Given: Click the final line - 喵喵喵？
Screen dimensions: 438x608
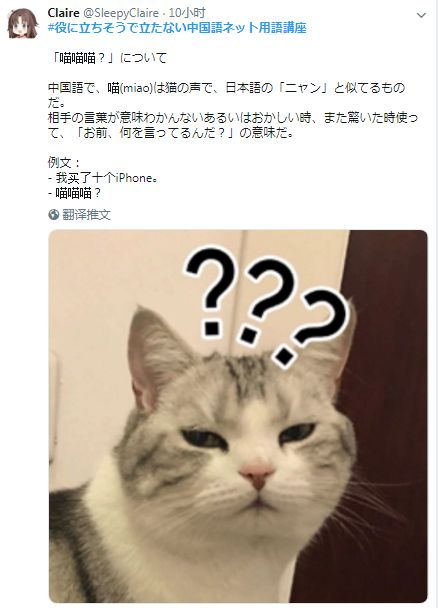Looking at the screenshot, I should click(74, 193).
